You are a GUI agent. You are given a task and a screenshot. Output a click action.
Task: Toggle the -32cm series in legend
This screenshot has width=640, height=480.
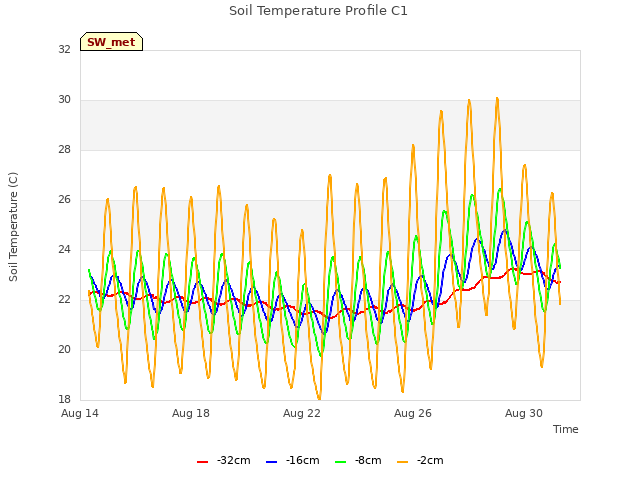click(x=224, y=460)
